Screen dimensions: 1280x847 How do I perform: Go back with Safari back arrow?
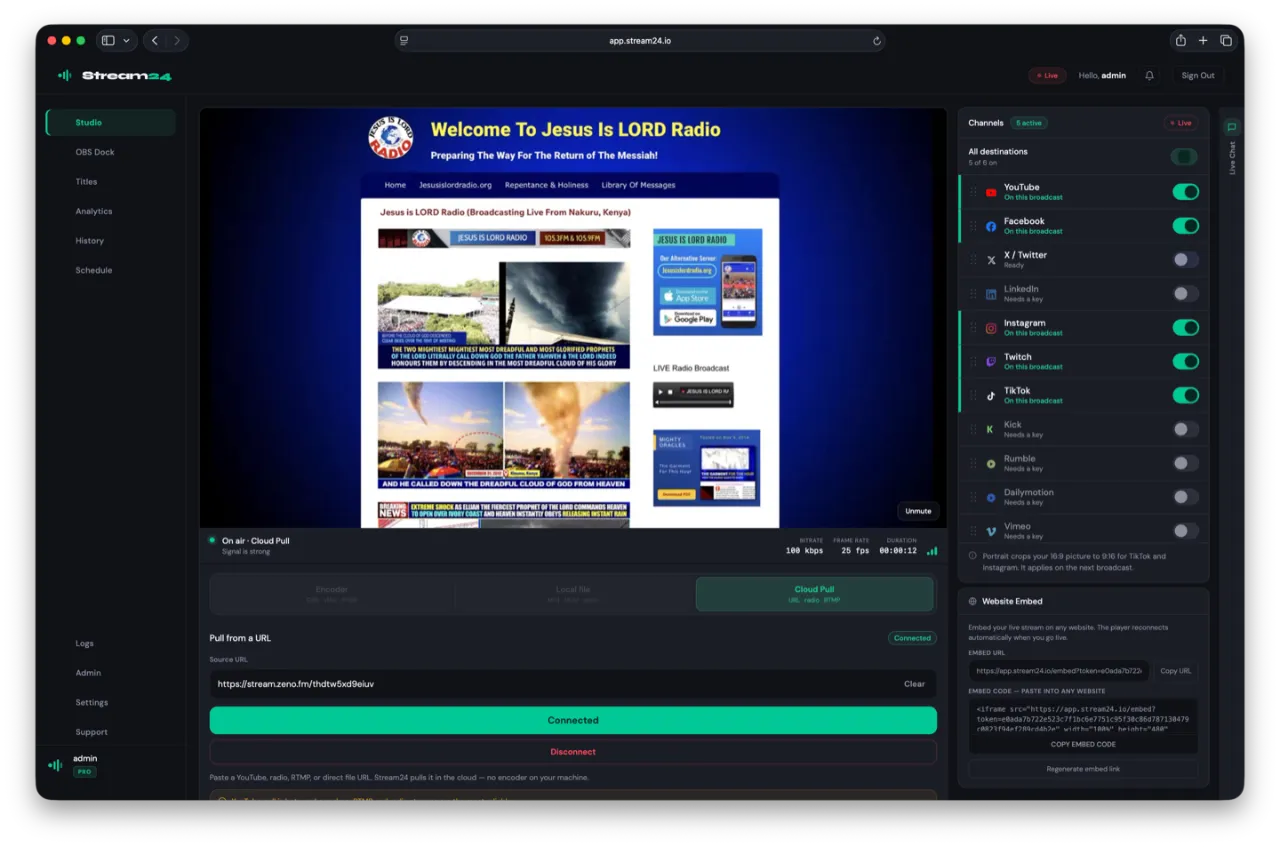(155, 40)
